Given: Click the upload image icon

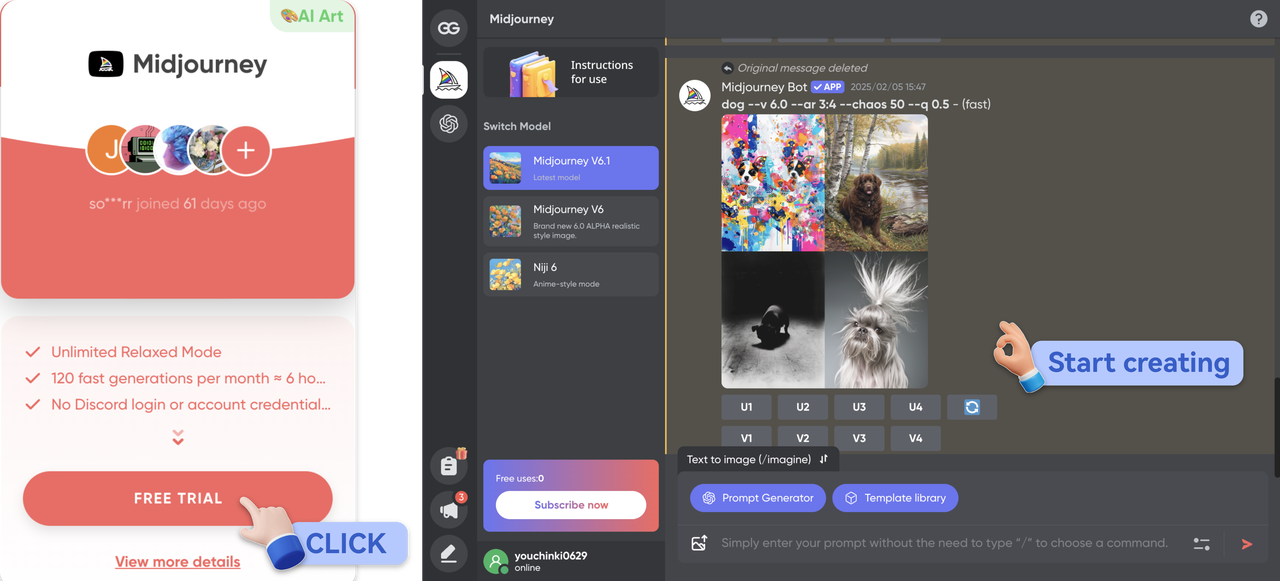Looking at the screenshot, I should pyautogui.click(x=700, y=543).
